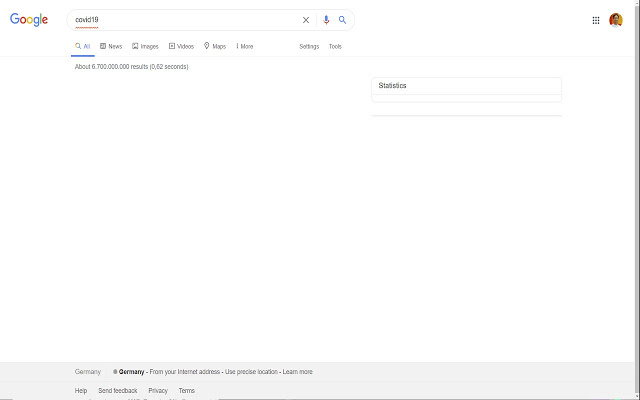
Task: Switch to the Maps tab
Action: click(x=215, y=47)
